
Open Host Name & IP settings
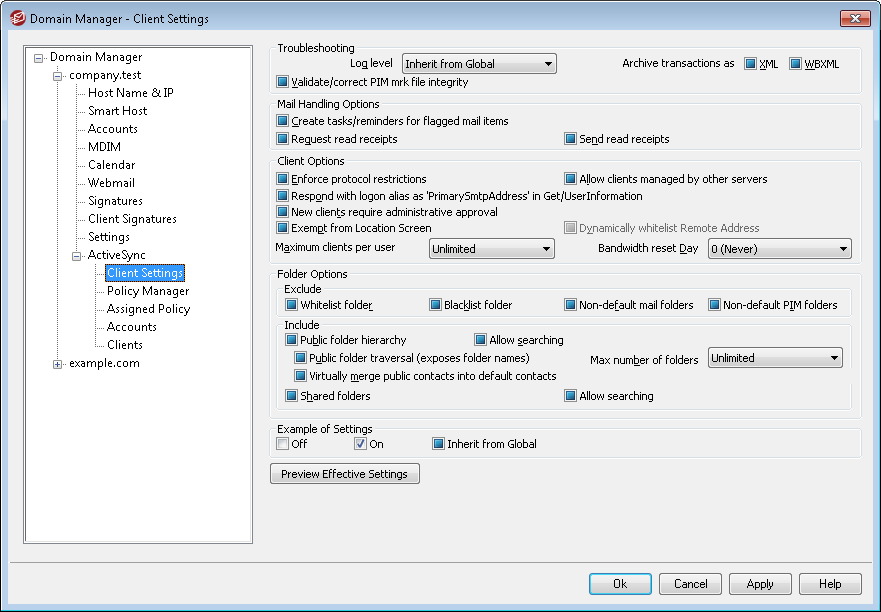(x=130, y=93)
